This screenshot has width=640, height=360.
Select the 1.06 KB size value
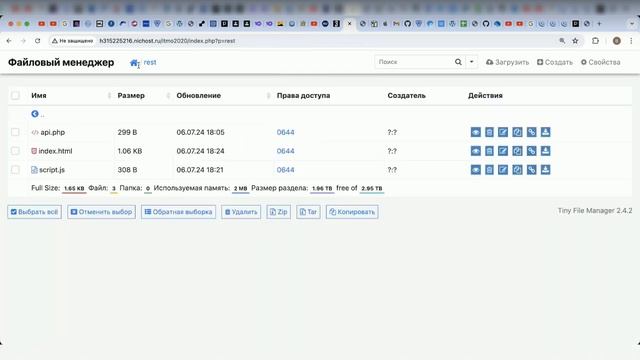coord(130,151)
